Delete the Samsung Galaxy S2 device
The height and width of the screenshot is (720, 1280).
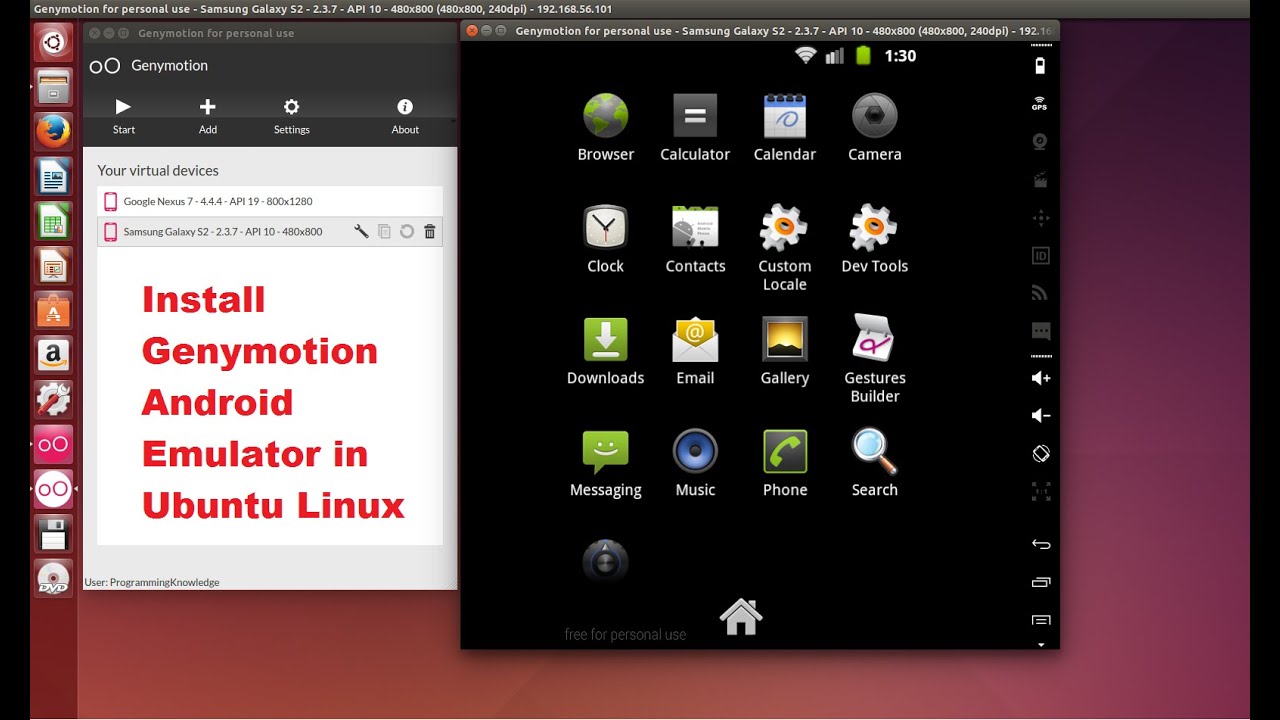tap(430, 232)
